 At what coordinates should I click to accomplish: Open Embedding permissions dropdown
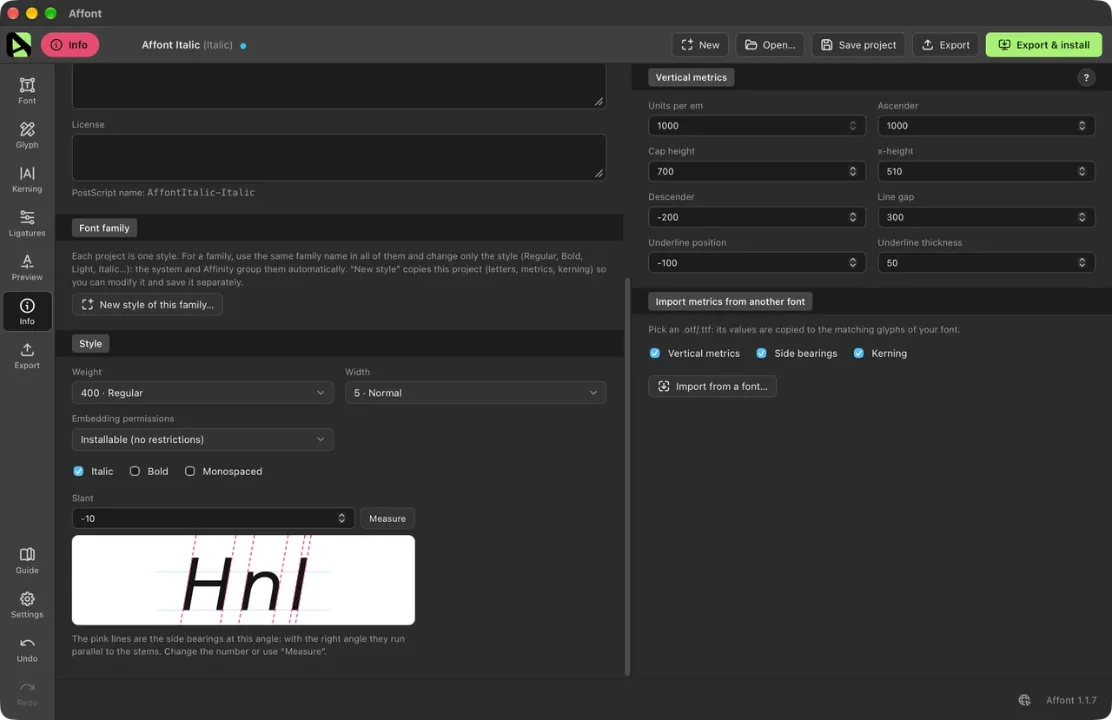click(202, 439)
